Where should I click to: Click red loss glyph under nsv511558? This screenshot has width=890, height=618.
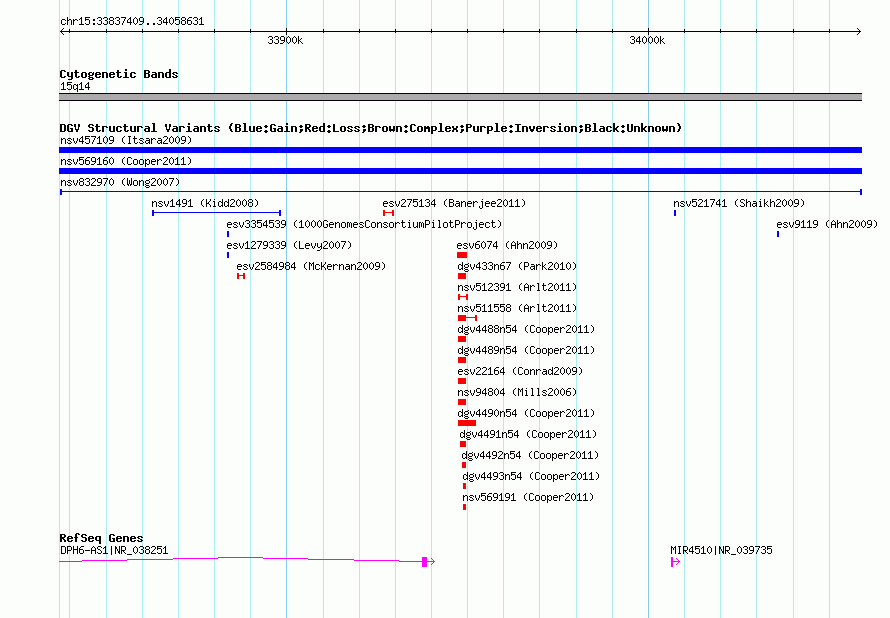tap(467, 318)
